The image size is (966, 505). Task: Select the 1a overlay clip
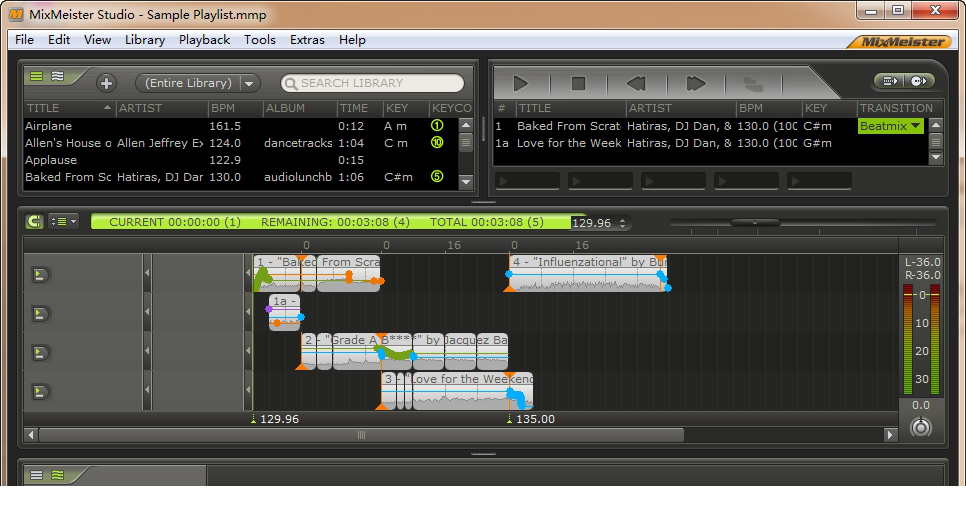click(x=285, y=312)
